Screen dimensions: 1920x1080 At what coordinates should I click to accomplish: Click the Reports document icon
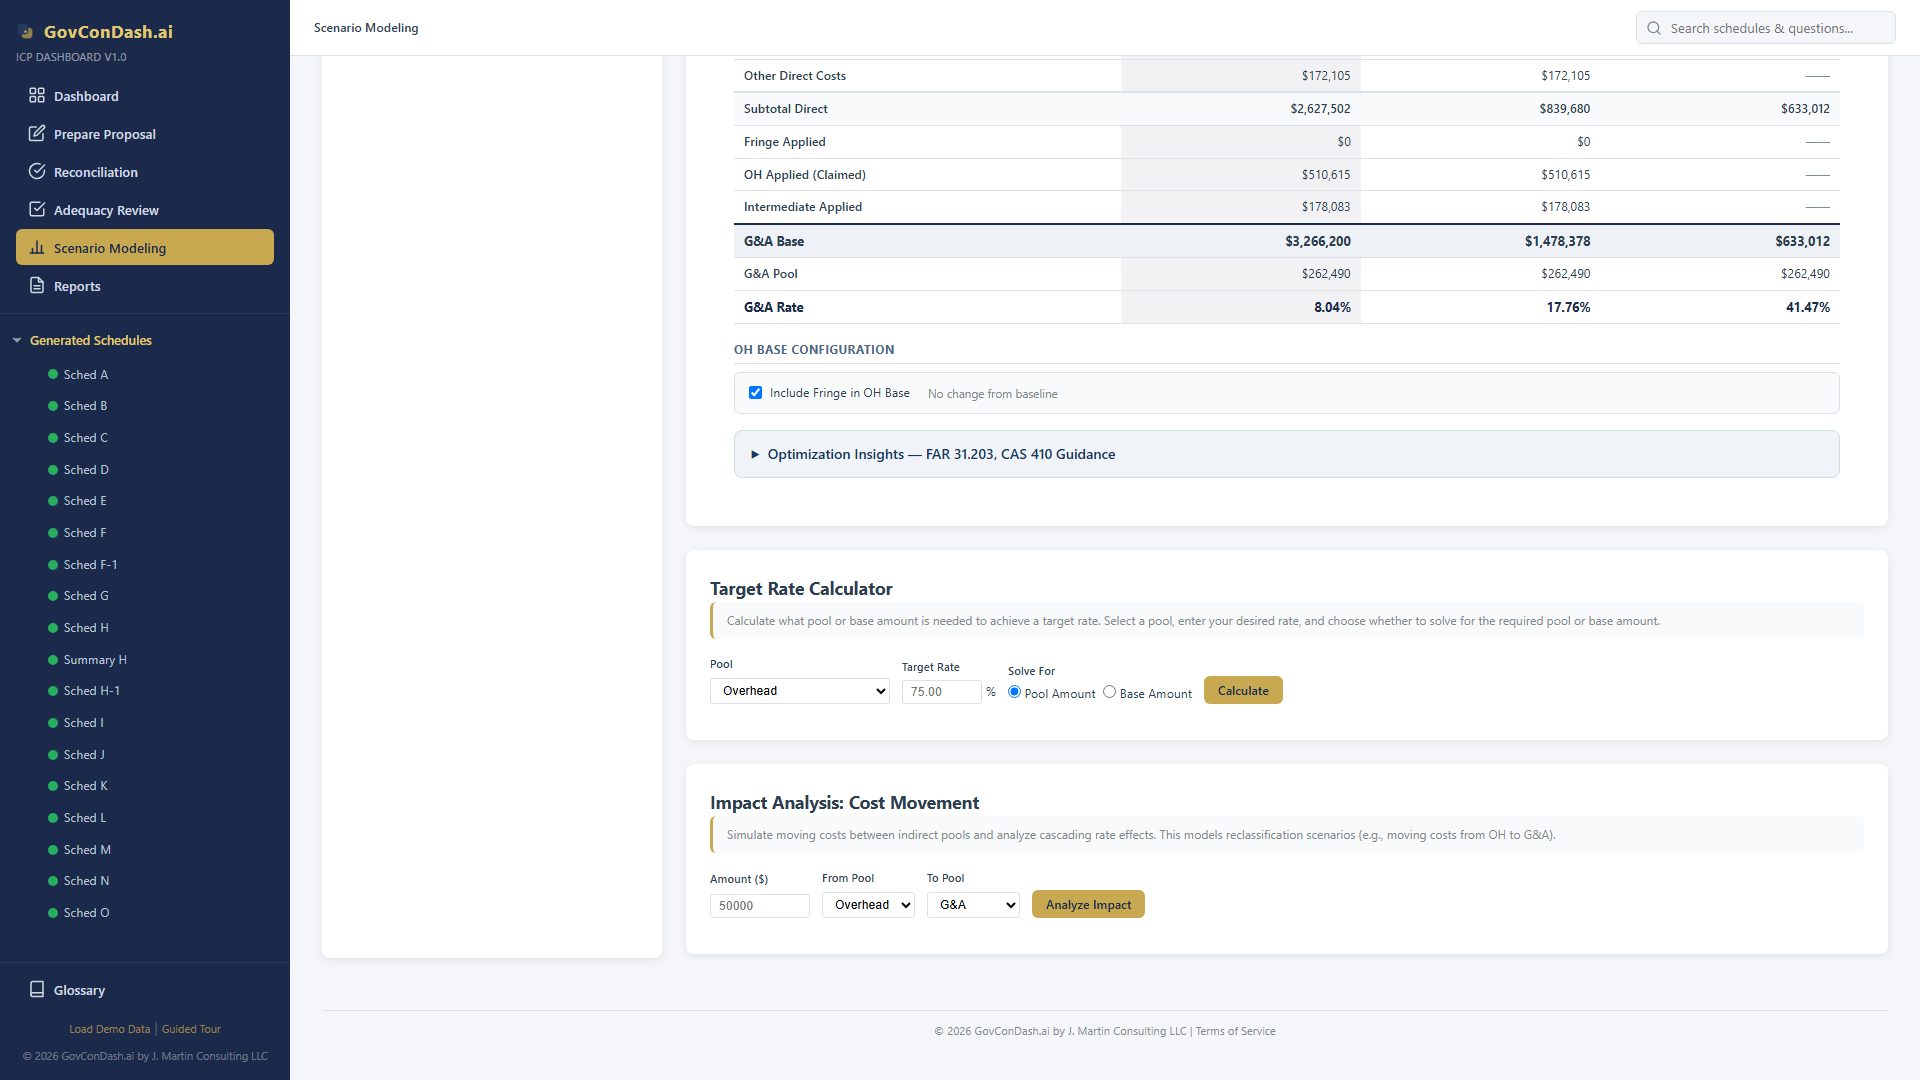pyautogui.click(x=37, y=286)
